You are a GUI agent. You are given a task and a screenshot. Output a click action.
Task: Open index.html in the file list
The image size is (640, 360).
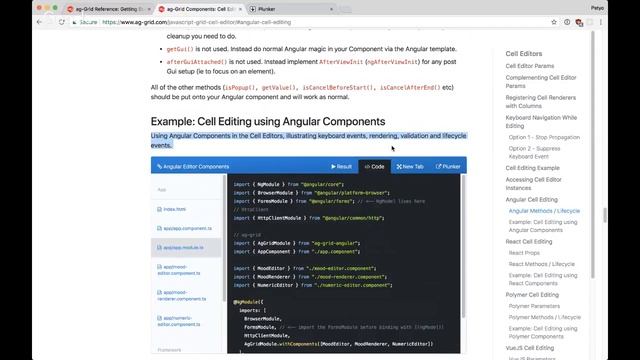174,209
